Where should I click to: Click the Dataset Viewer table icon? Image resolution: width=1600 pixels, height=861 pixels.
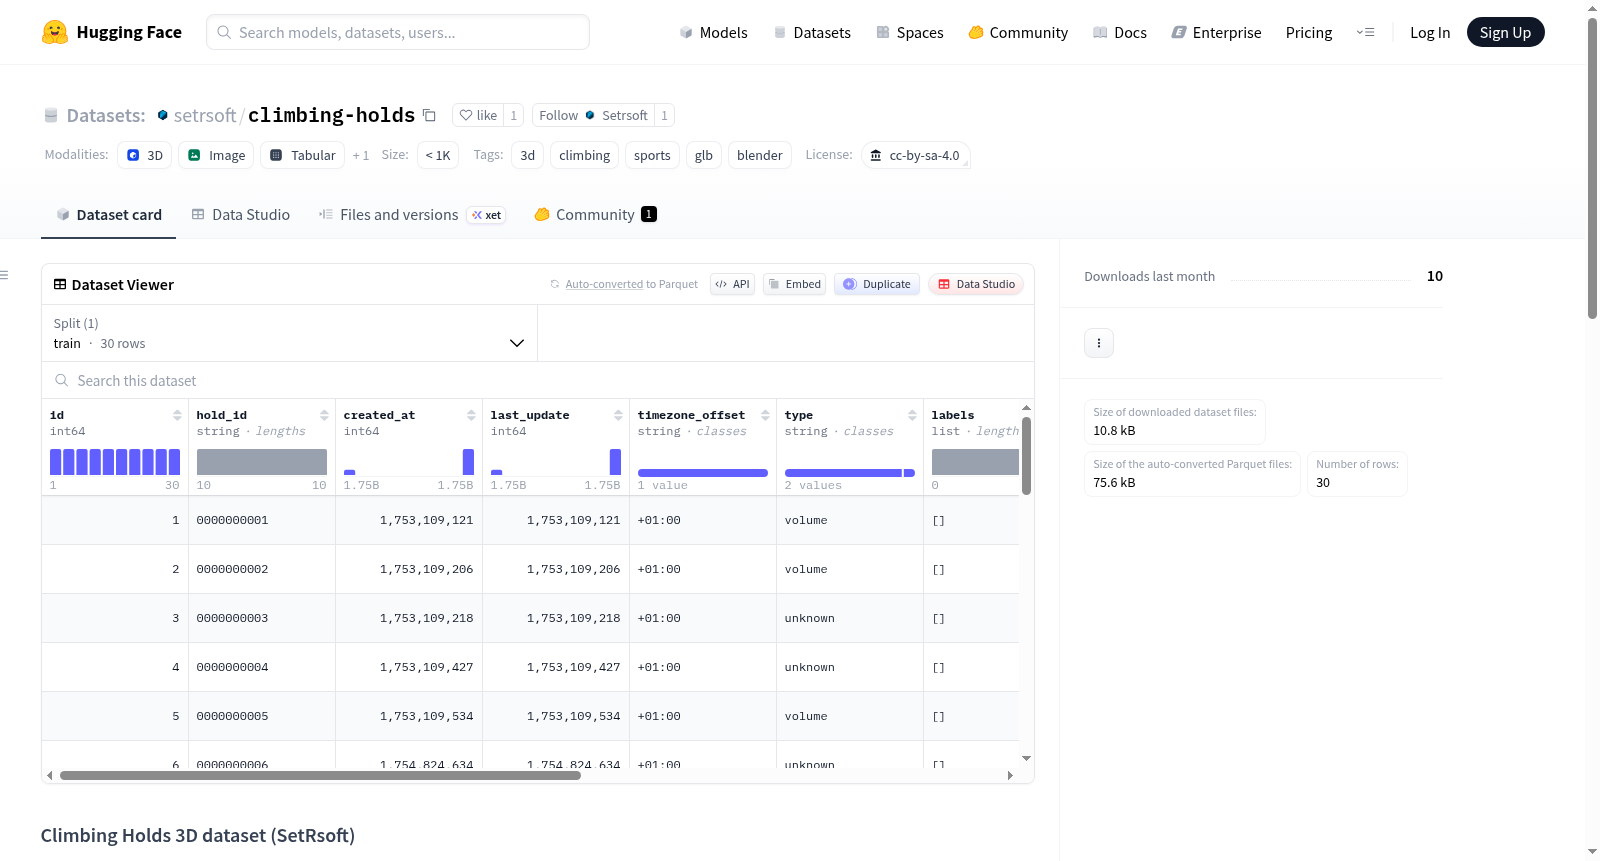click(60, 284)
